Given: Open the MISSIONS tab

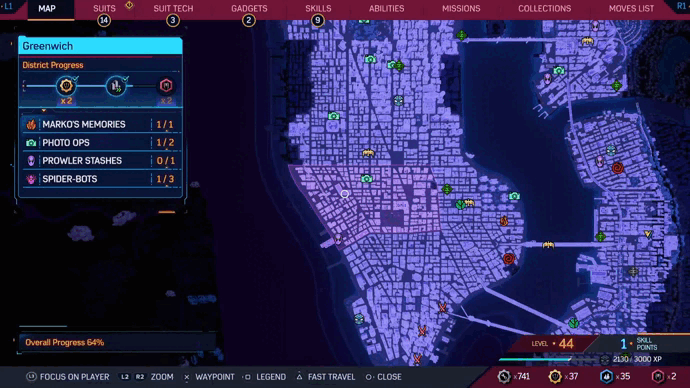Looking at the screenshot, I should pyautogui.click(x=461, y=8).
